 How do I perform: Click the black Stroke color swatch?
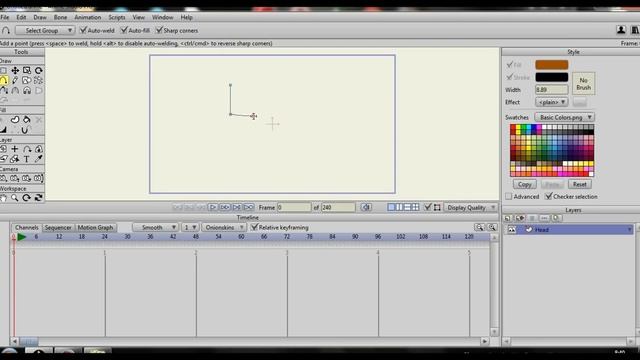pyautogui.click(x=551, y=77)
